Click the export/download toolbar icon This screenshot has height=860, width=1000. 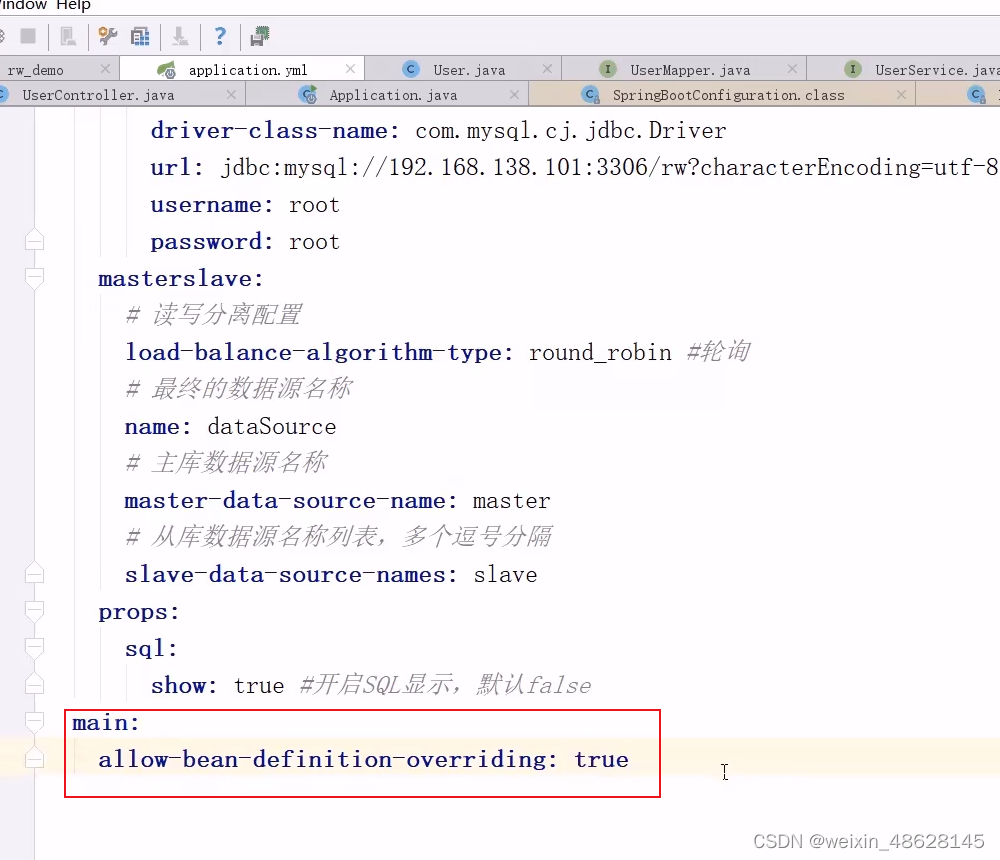180,36
